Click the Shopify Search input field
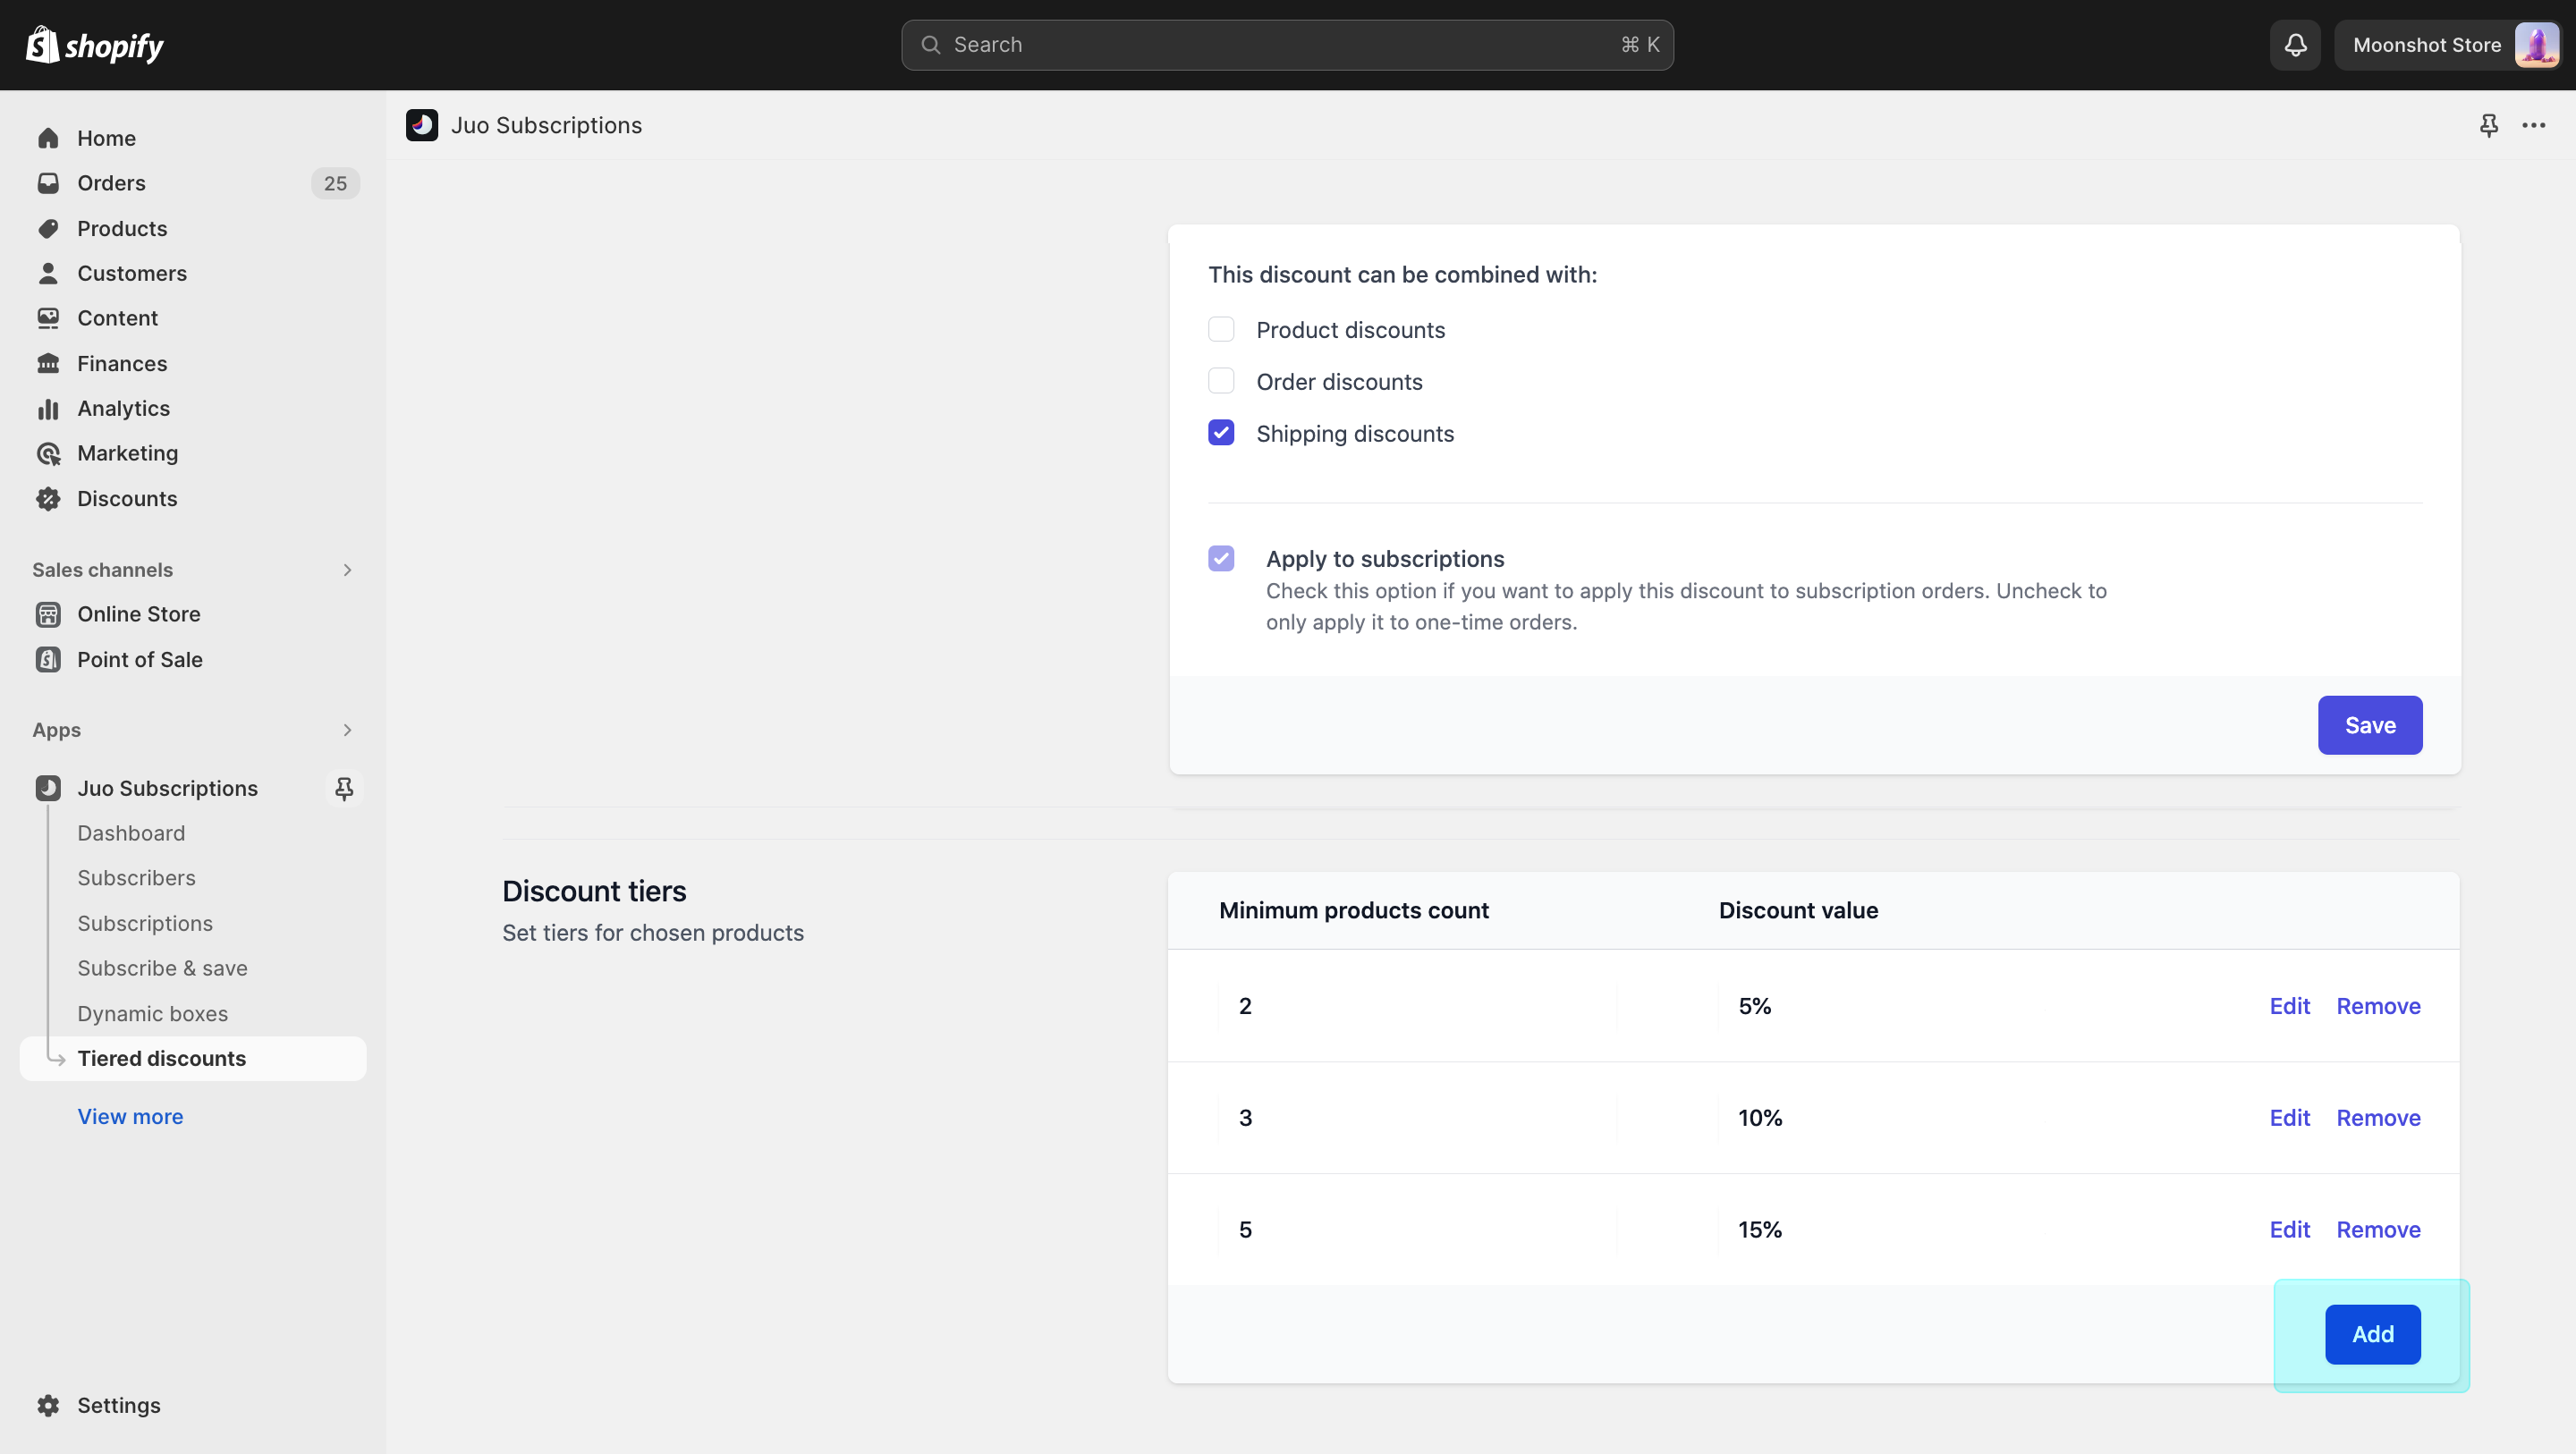 (1288, 44)
